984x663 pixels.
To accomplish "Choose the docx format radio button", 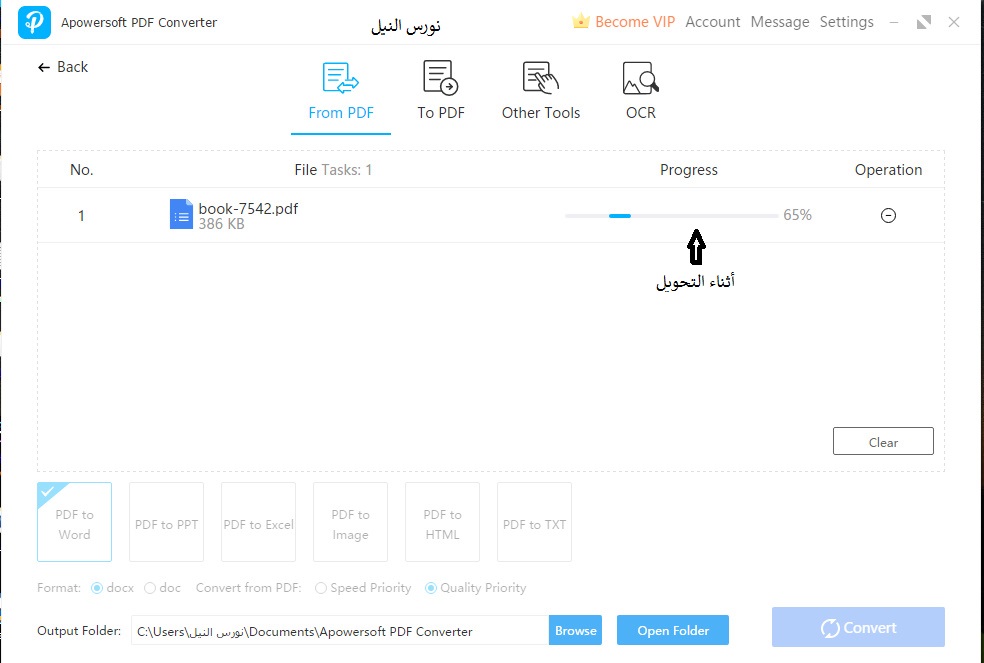I will click(x=97, y=588).
